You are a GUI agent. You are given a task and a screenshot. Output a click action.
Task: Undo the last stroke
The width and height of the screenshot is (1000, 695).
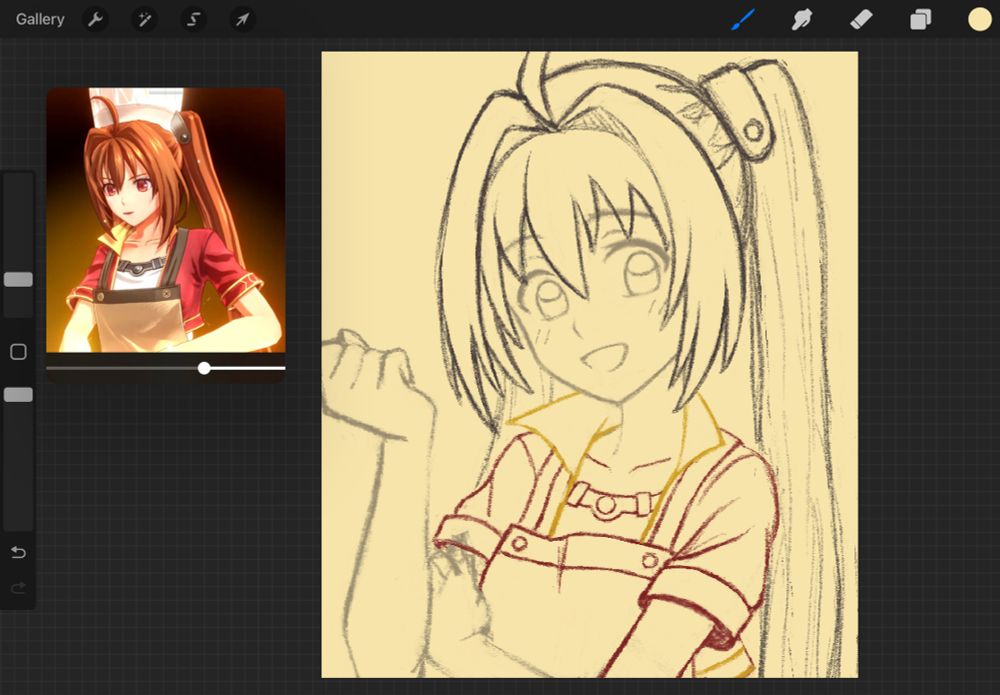click(18, 552)
